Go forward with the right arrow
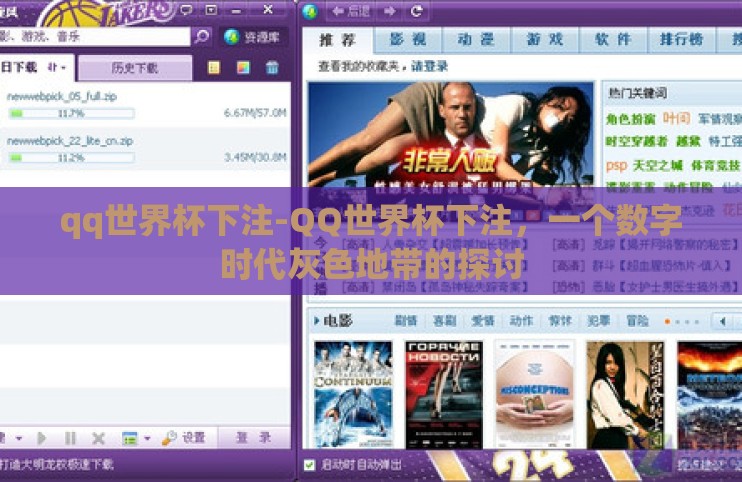 (390, 11)
